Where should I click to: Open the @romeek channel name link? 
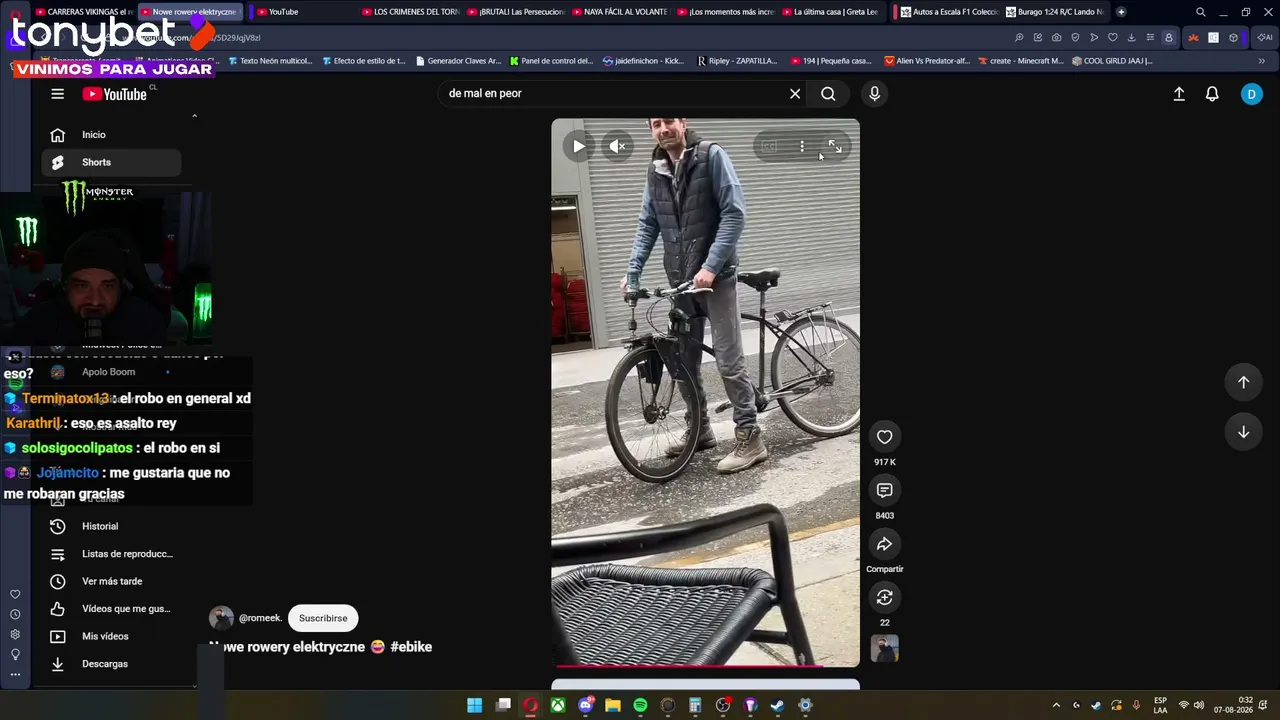coord(260,618)
